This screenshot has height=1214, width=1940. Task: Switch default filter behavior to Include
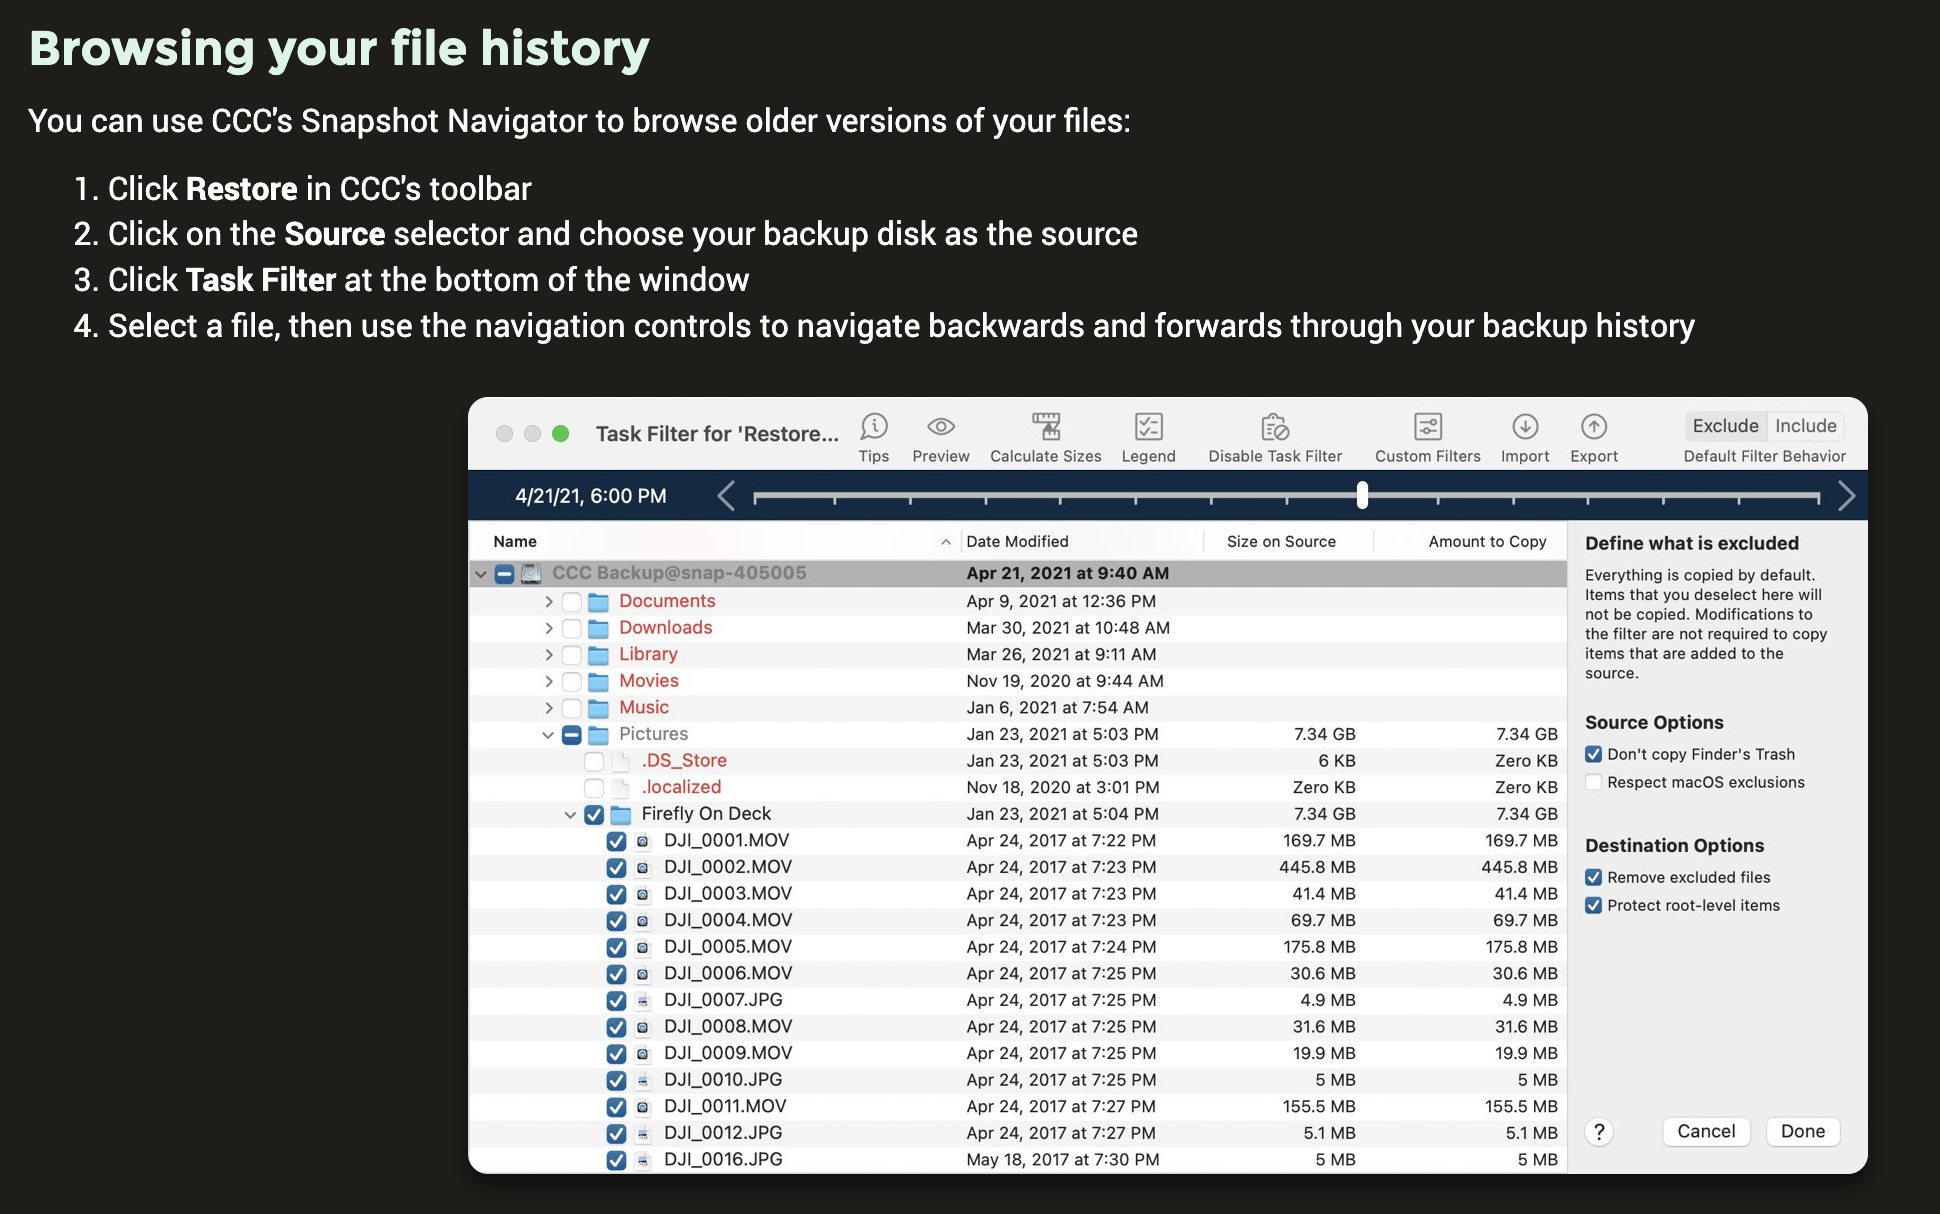tap(1805, 426)
